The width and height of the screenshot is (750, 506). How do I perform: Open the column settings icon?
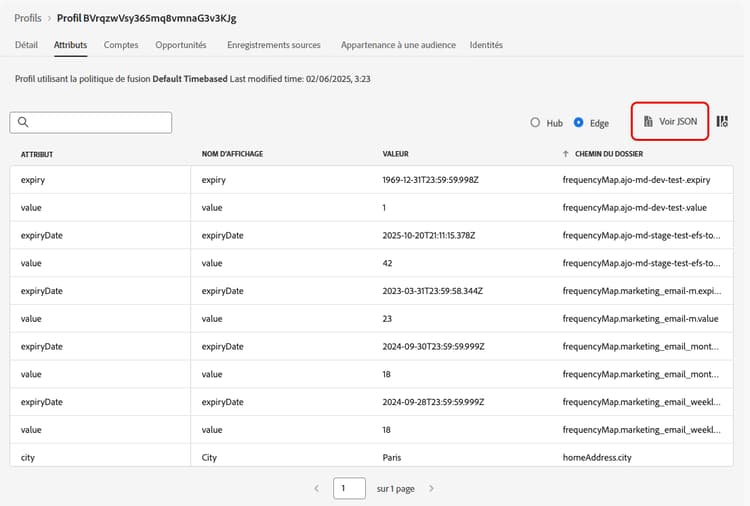[722, 121]
